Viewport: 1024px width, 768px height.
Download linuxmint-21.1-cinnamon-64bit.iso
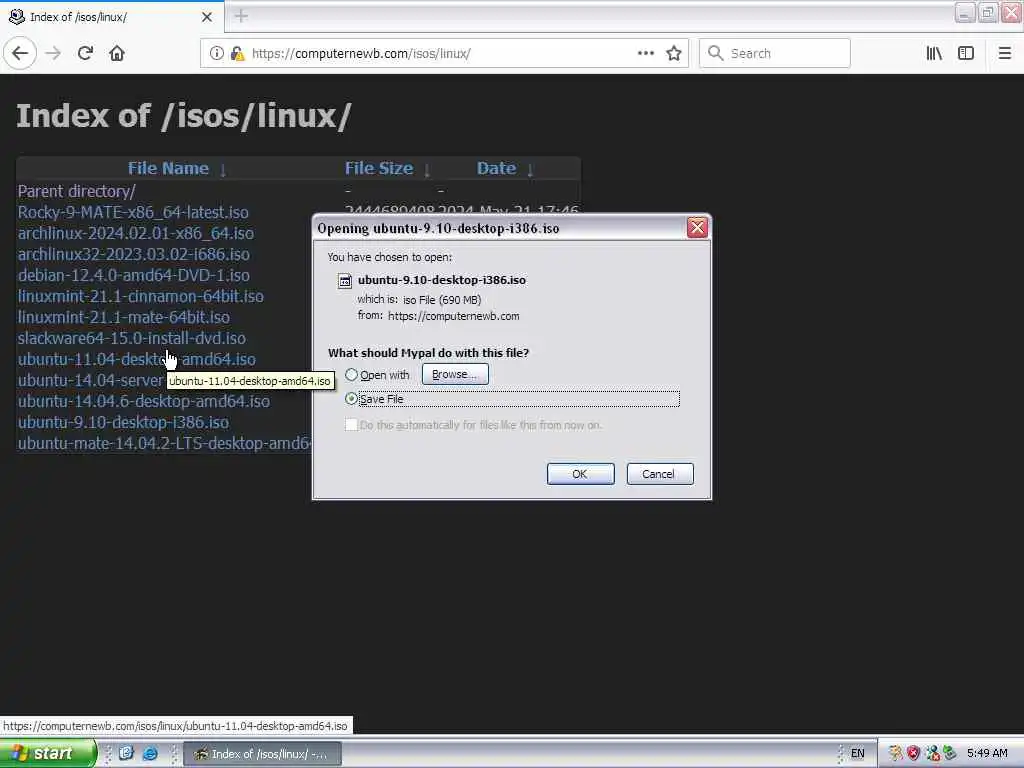140,296
